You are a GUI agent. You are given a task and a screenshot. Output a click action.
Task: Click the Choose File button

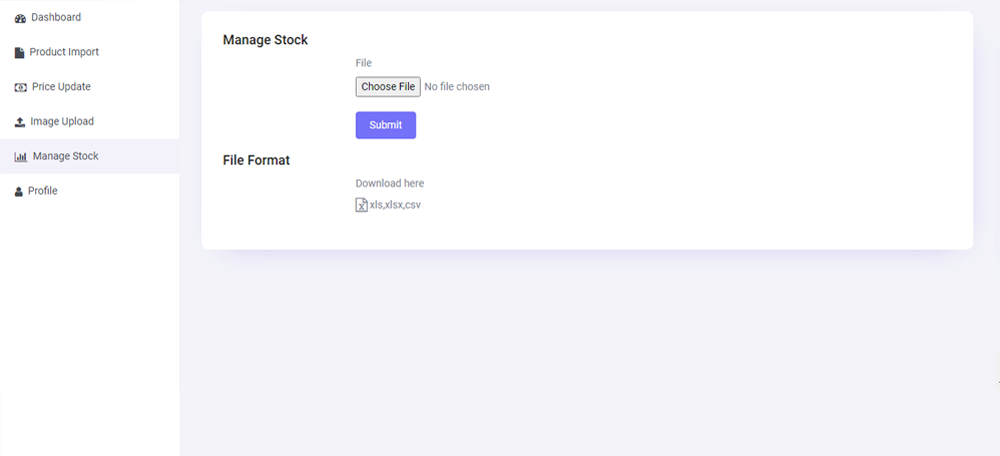[x=388, y=87]
